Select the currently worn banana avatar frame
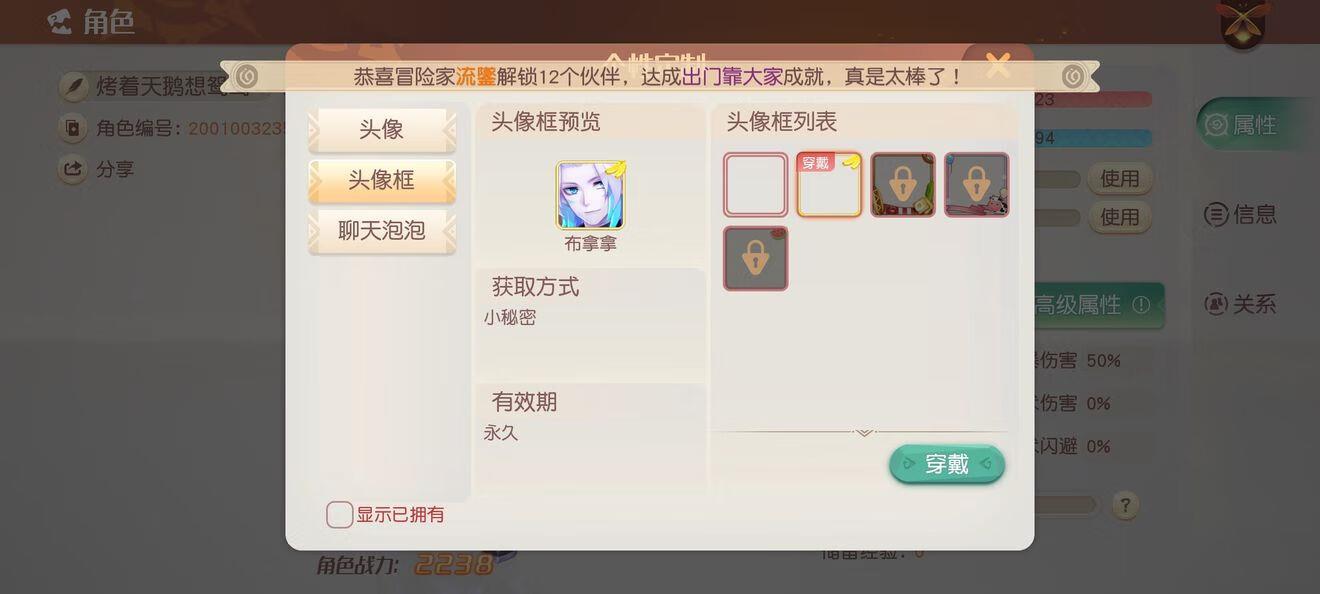 point(829,185)
